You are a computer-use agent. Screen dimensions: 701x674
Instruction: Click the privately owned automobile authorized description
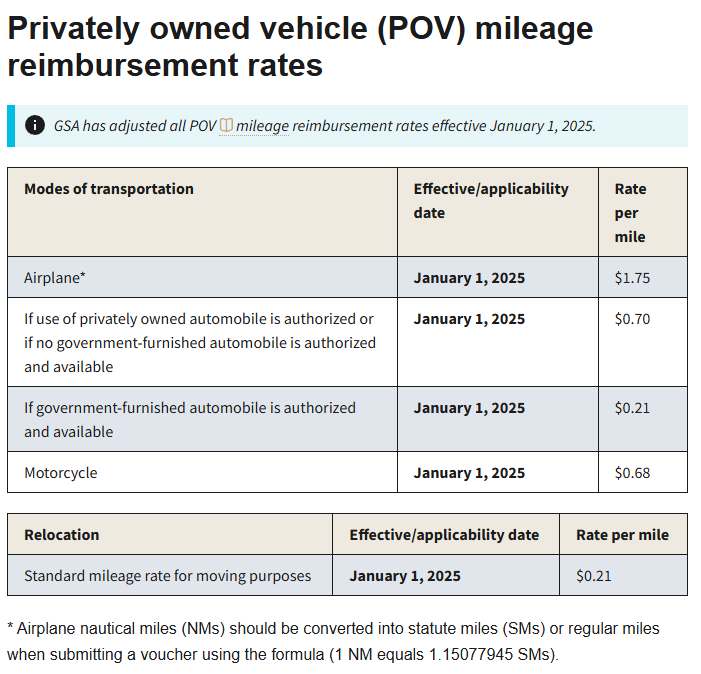click(x=200, y=343)
